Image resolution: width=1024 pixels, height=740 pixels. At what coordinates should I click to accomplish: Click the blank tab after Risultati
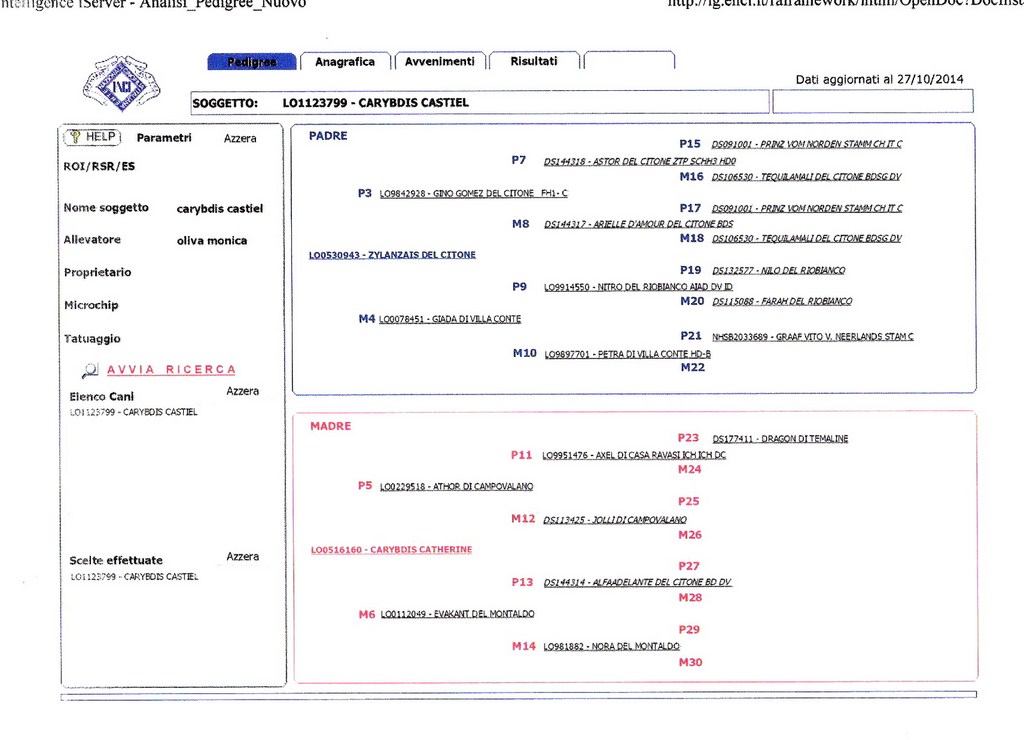click(629, 60)
